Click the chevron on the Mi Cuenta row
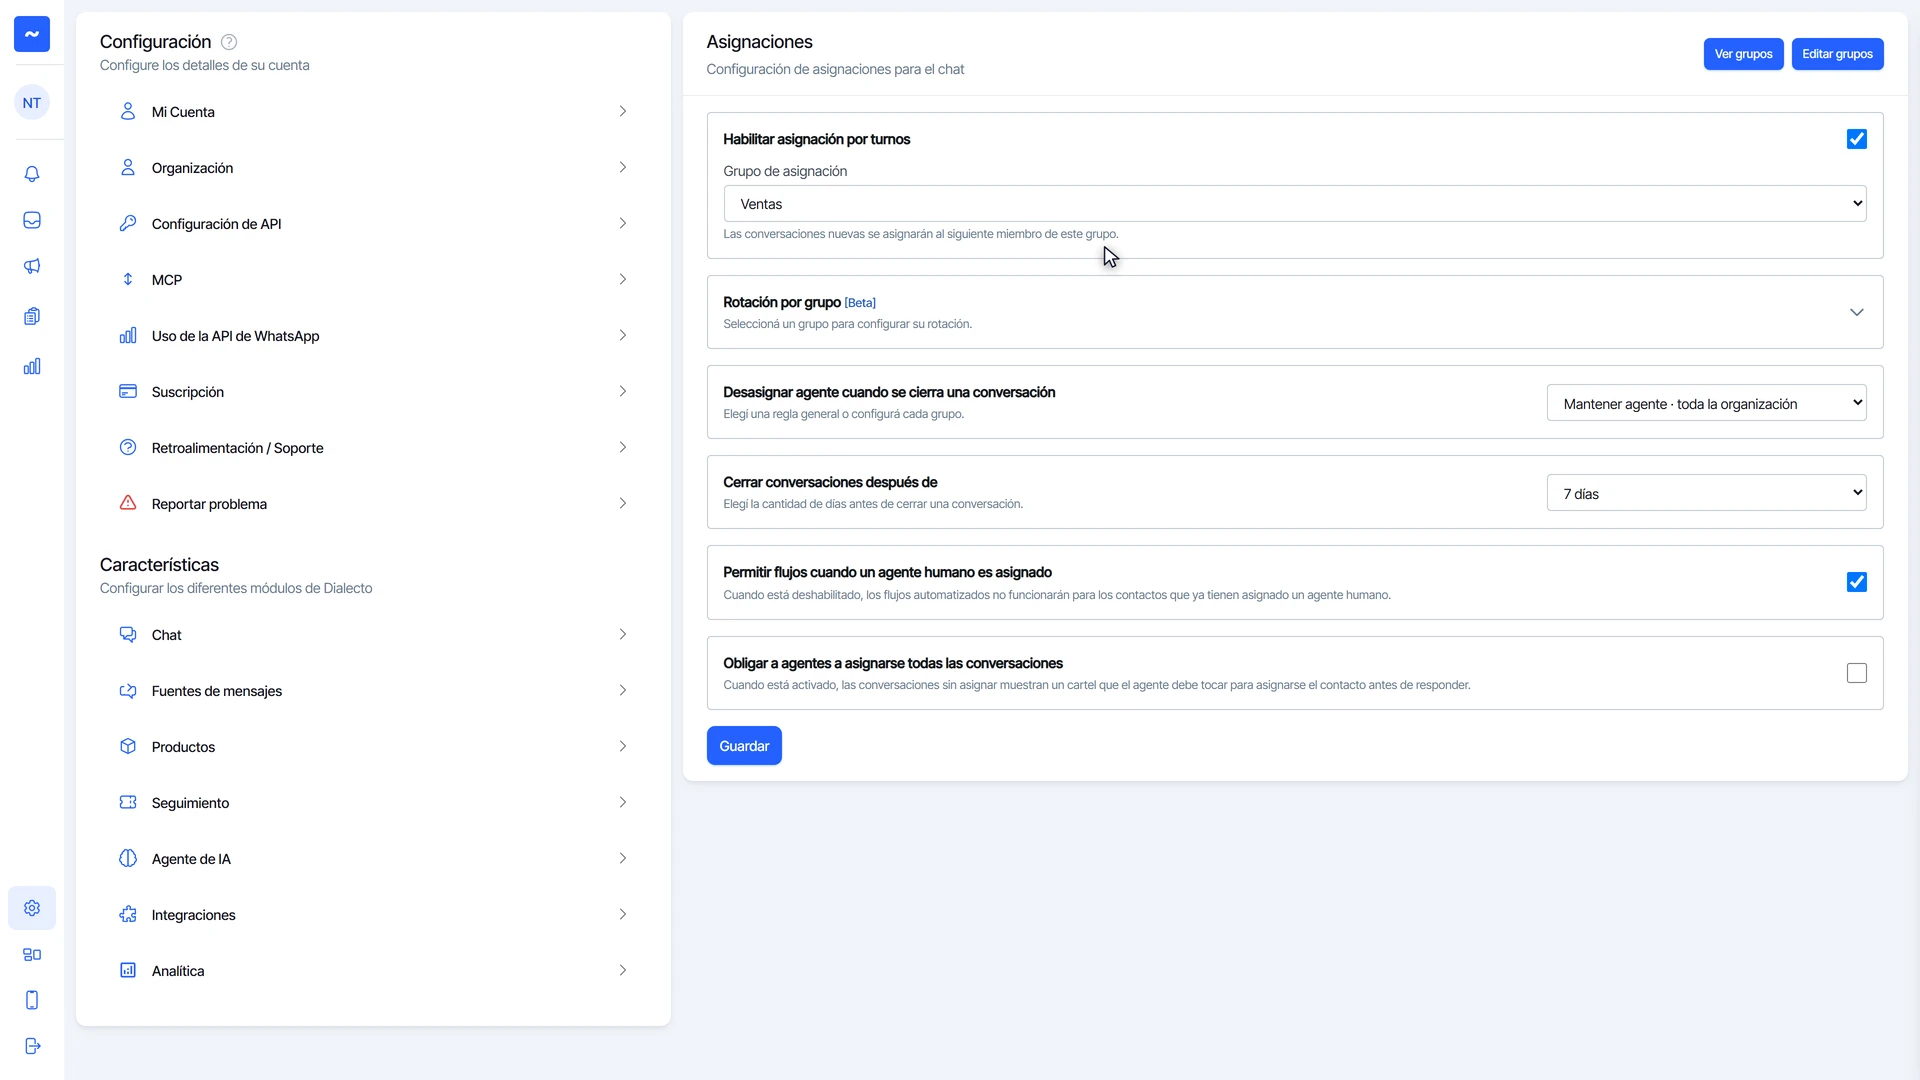The height and width of the screenshot is (1080, 1920). pyautogui.click(x=622, y=111)
